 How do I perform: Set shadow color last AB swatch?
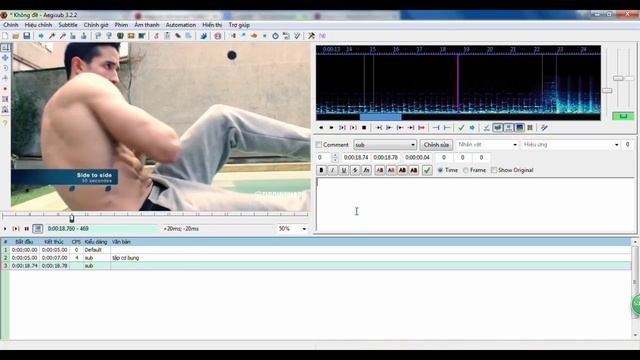click(x=413, y=170)
